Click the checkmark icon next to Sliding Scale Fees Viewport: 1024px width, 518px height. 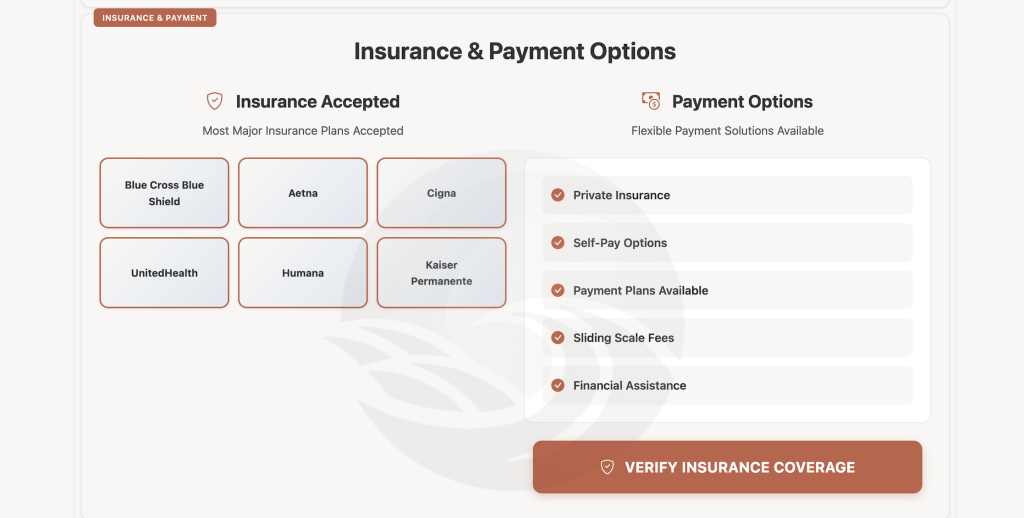tap(558, 338)
